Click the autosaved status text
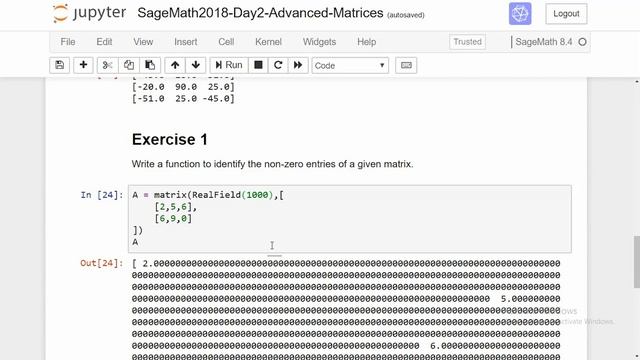Screen dimensions: 640x360 406,15
